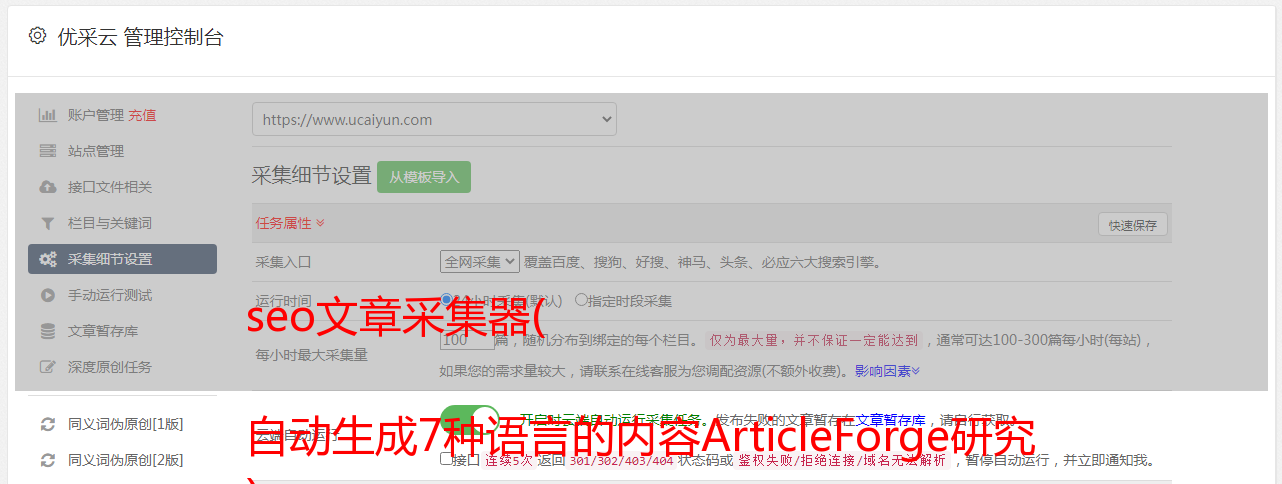
Task: Open the site URL dropdown https://www.ucaiyun.com
Action: pos(434,119)
